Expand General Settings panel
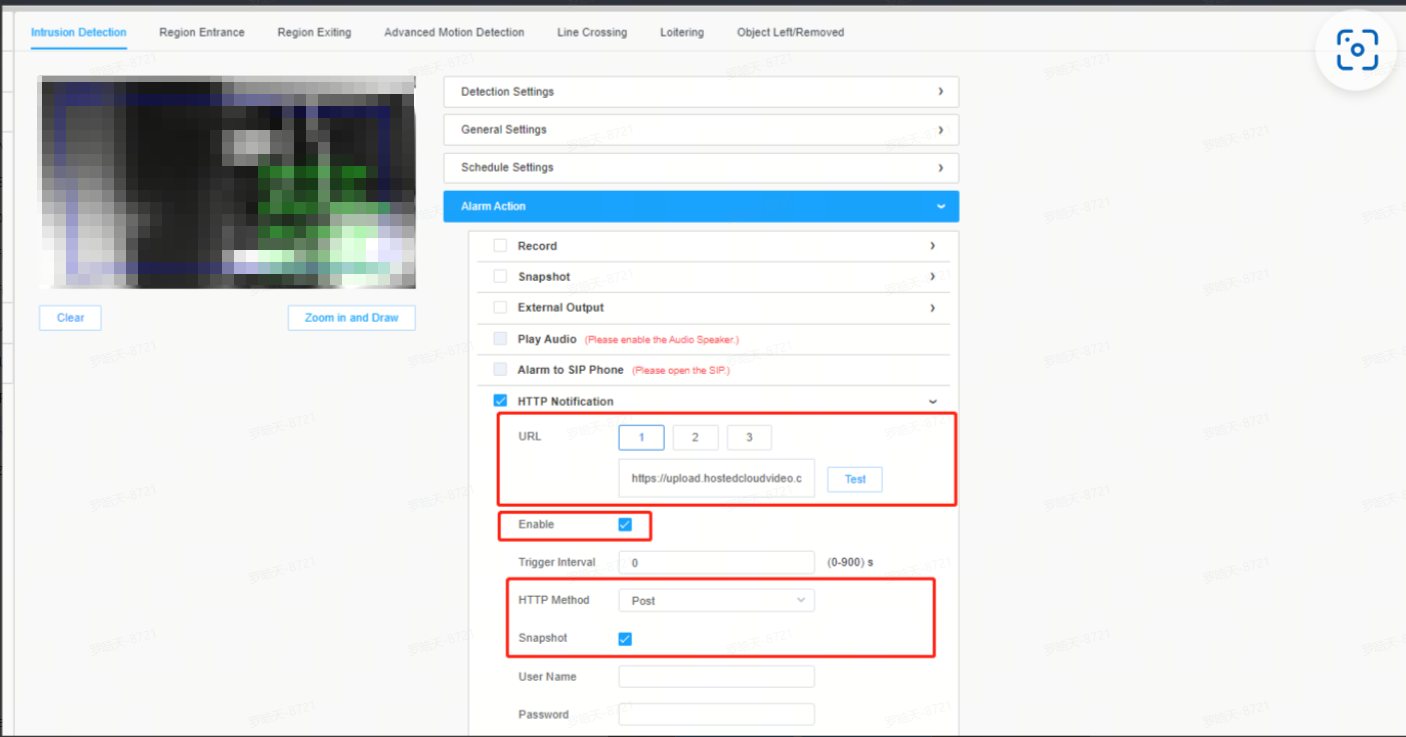Viewport: 1406px width, 737px height. 701,130
